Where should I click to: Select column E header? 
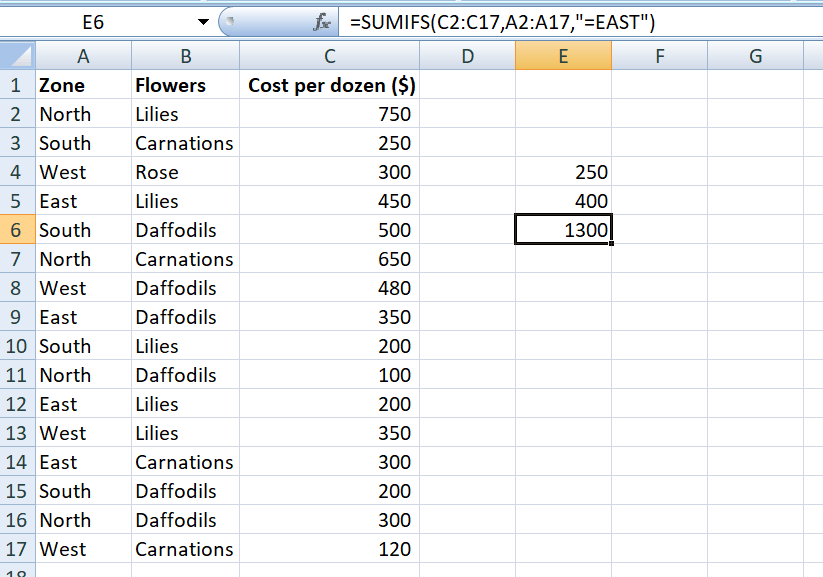click(563, 56)
